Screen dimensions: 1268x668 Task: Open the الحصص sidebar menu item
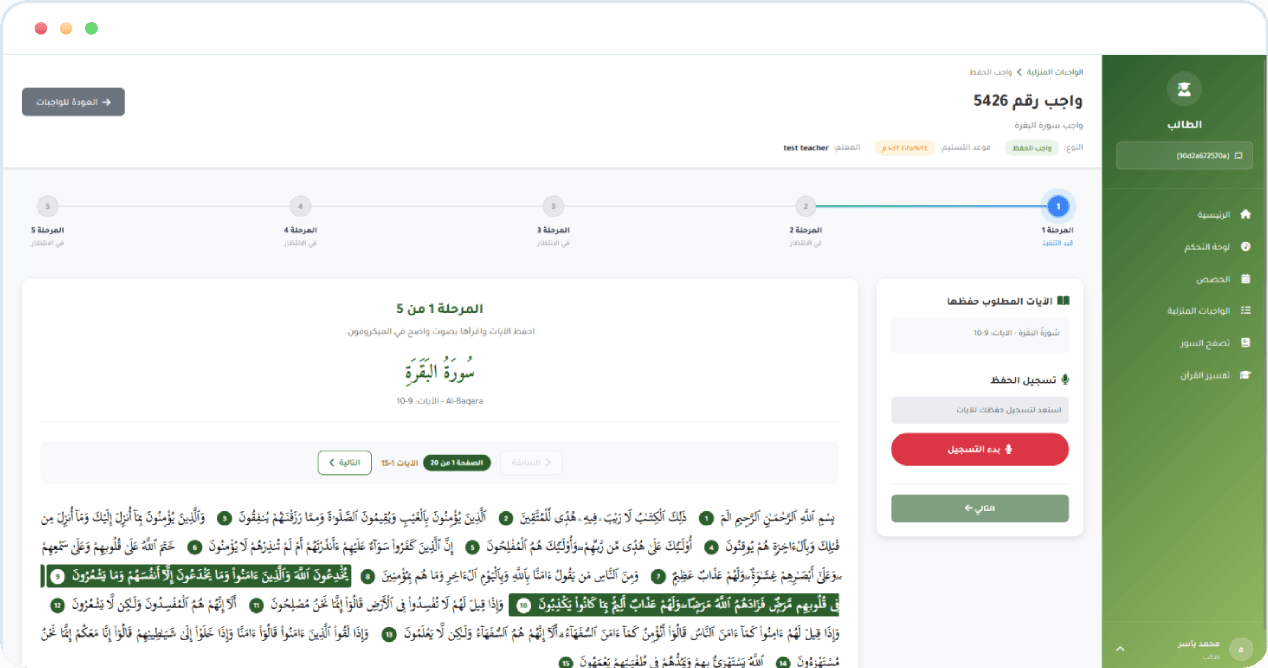pyautogui.click(x=1215, y=278)
